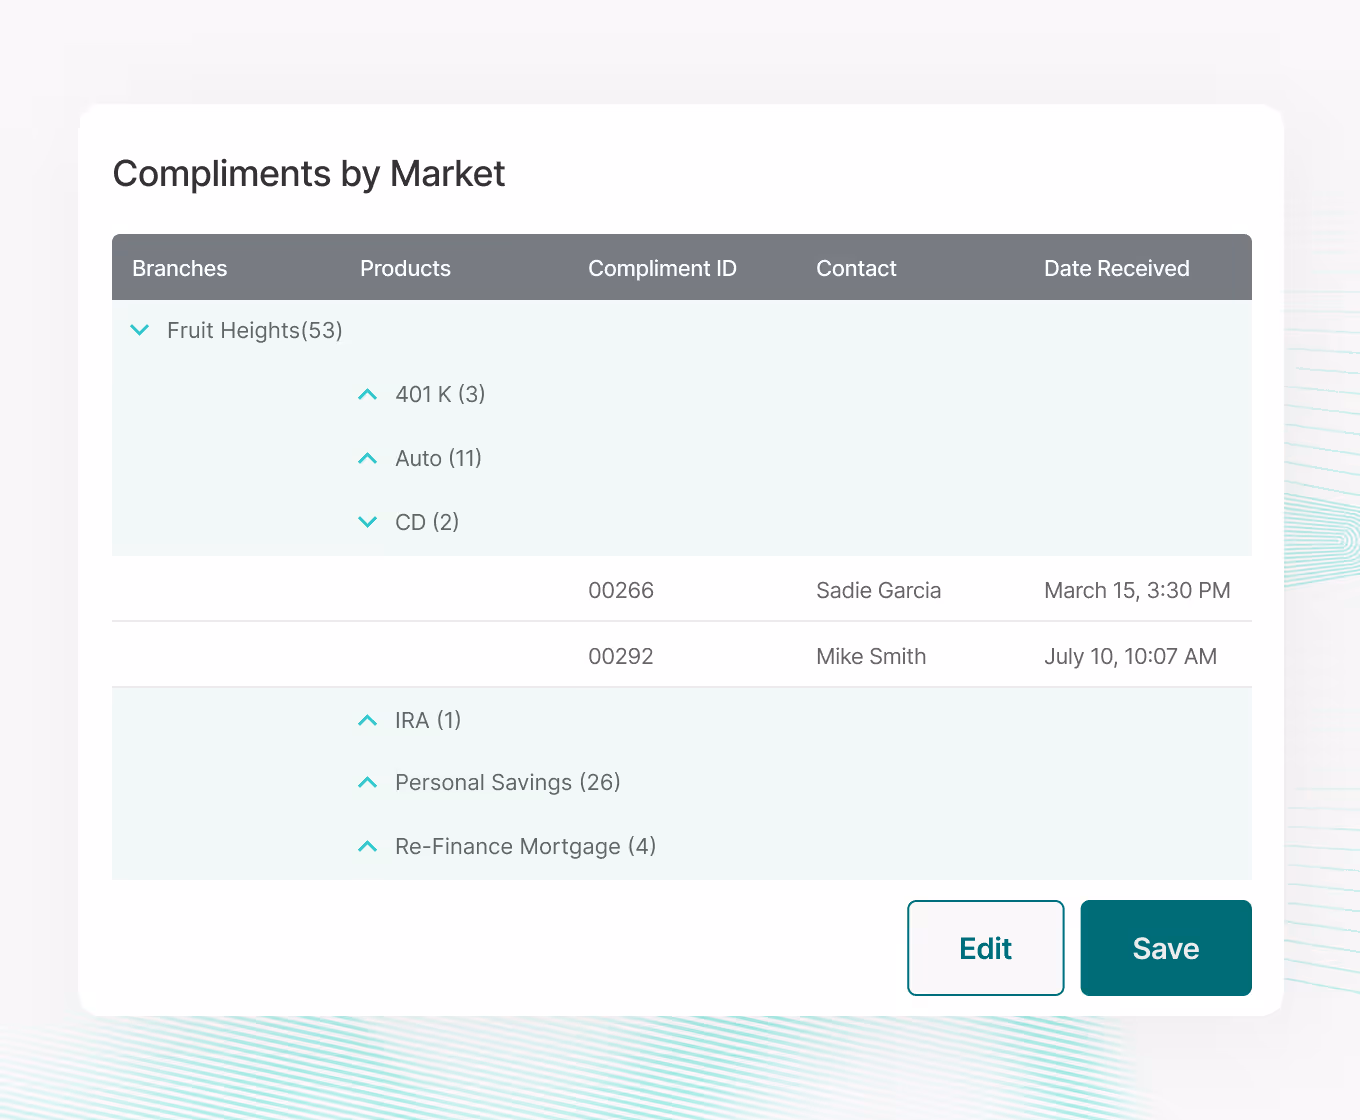1360x1120 pixels.
Task: Select the Re-Finance Mortgage (4) product label
Action: click(526, 846)
